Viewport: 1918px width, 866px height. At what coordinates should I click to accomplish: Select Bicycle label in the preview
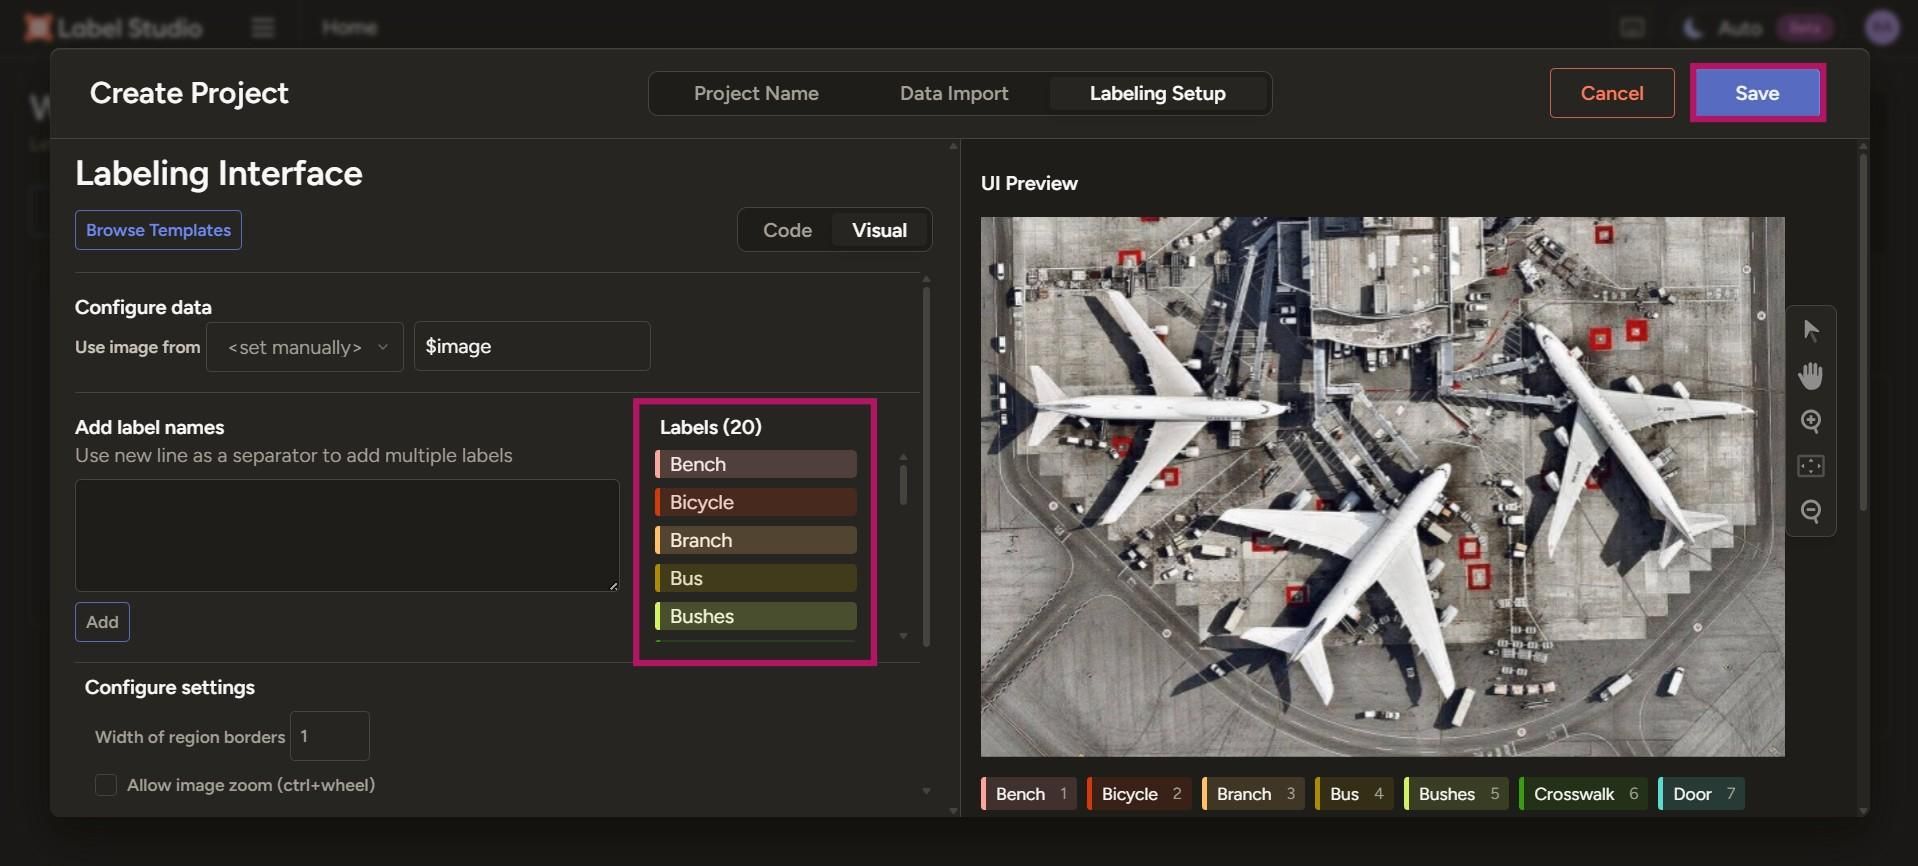1139,794
